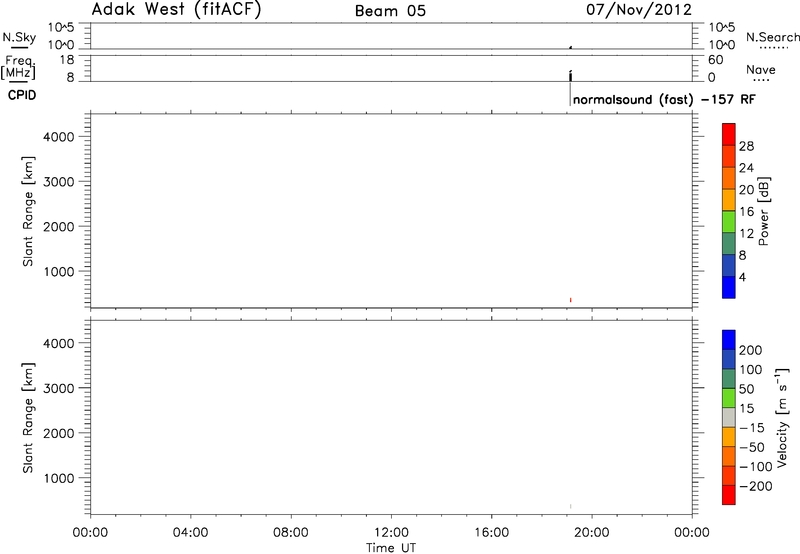Click 'Slant Range [km]' label of Velocity panel
Image resolution: width=800 pixels, height=554 pixels.
click(28, 418)
